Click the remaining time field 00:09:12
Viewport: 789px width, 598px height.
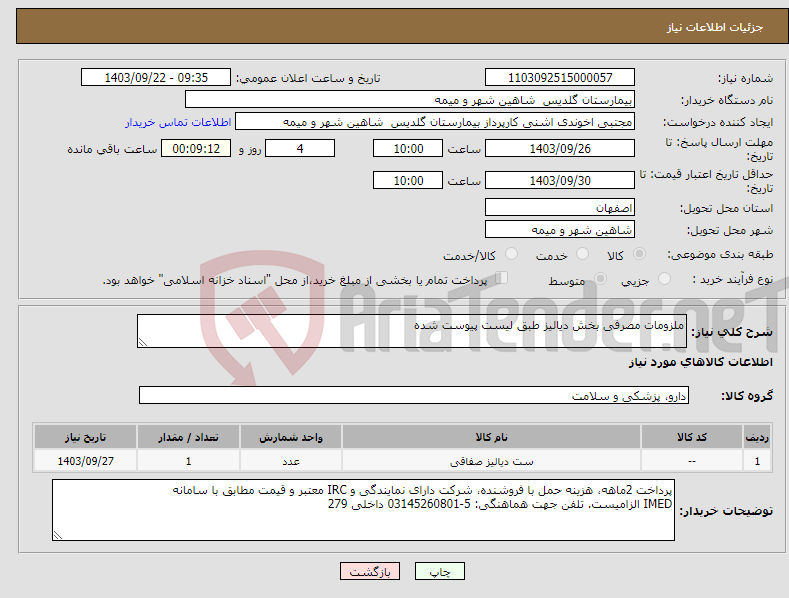point(196,148)
